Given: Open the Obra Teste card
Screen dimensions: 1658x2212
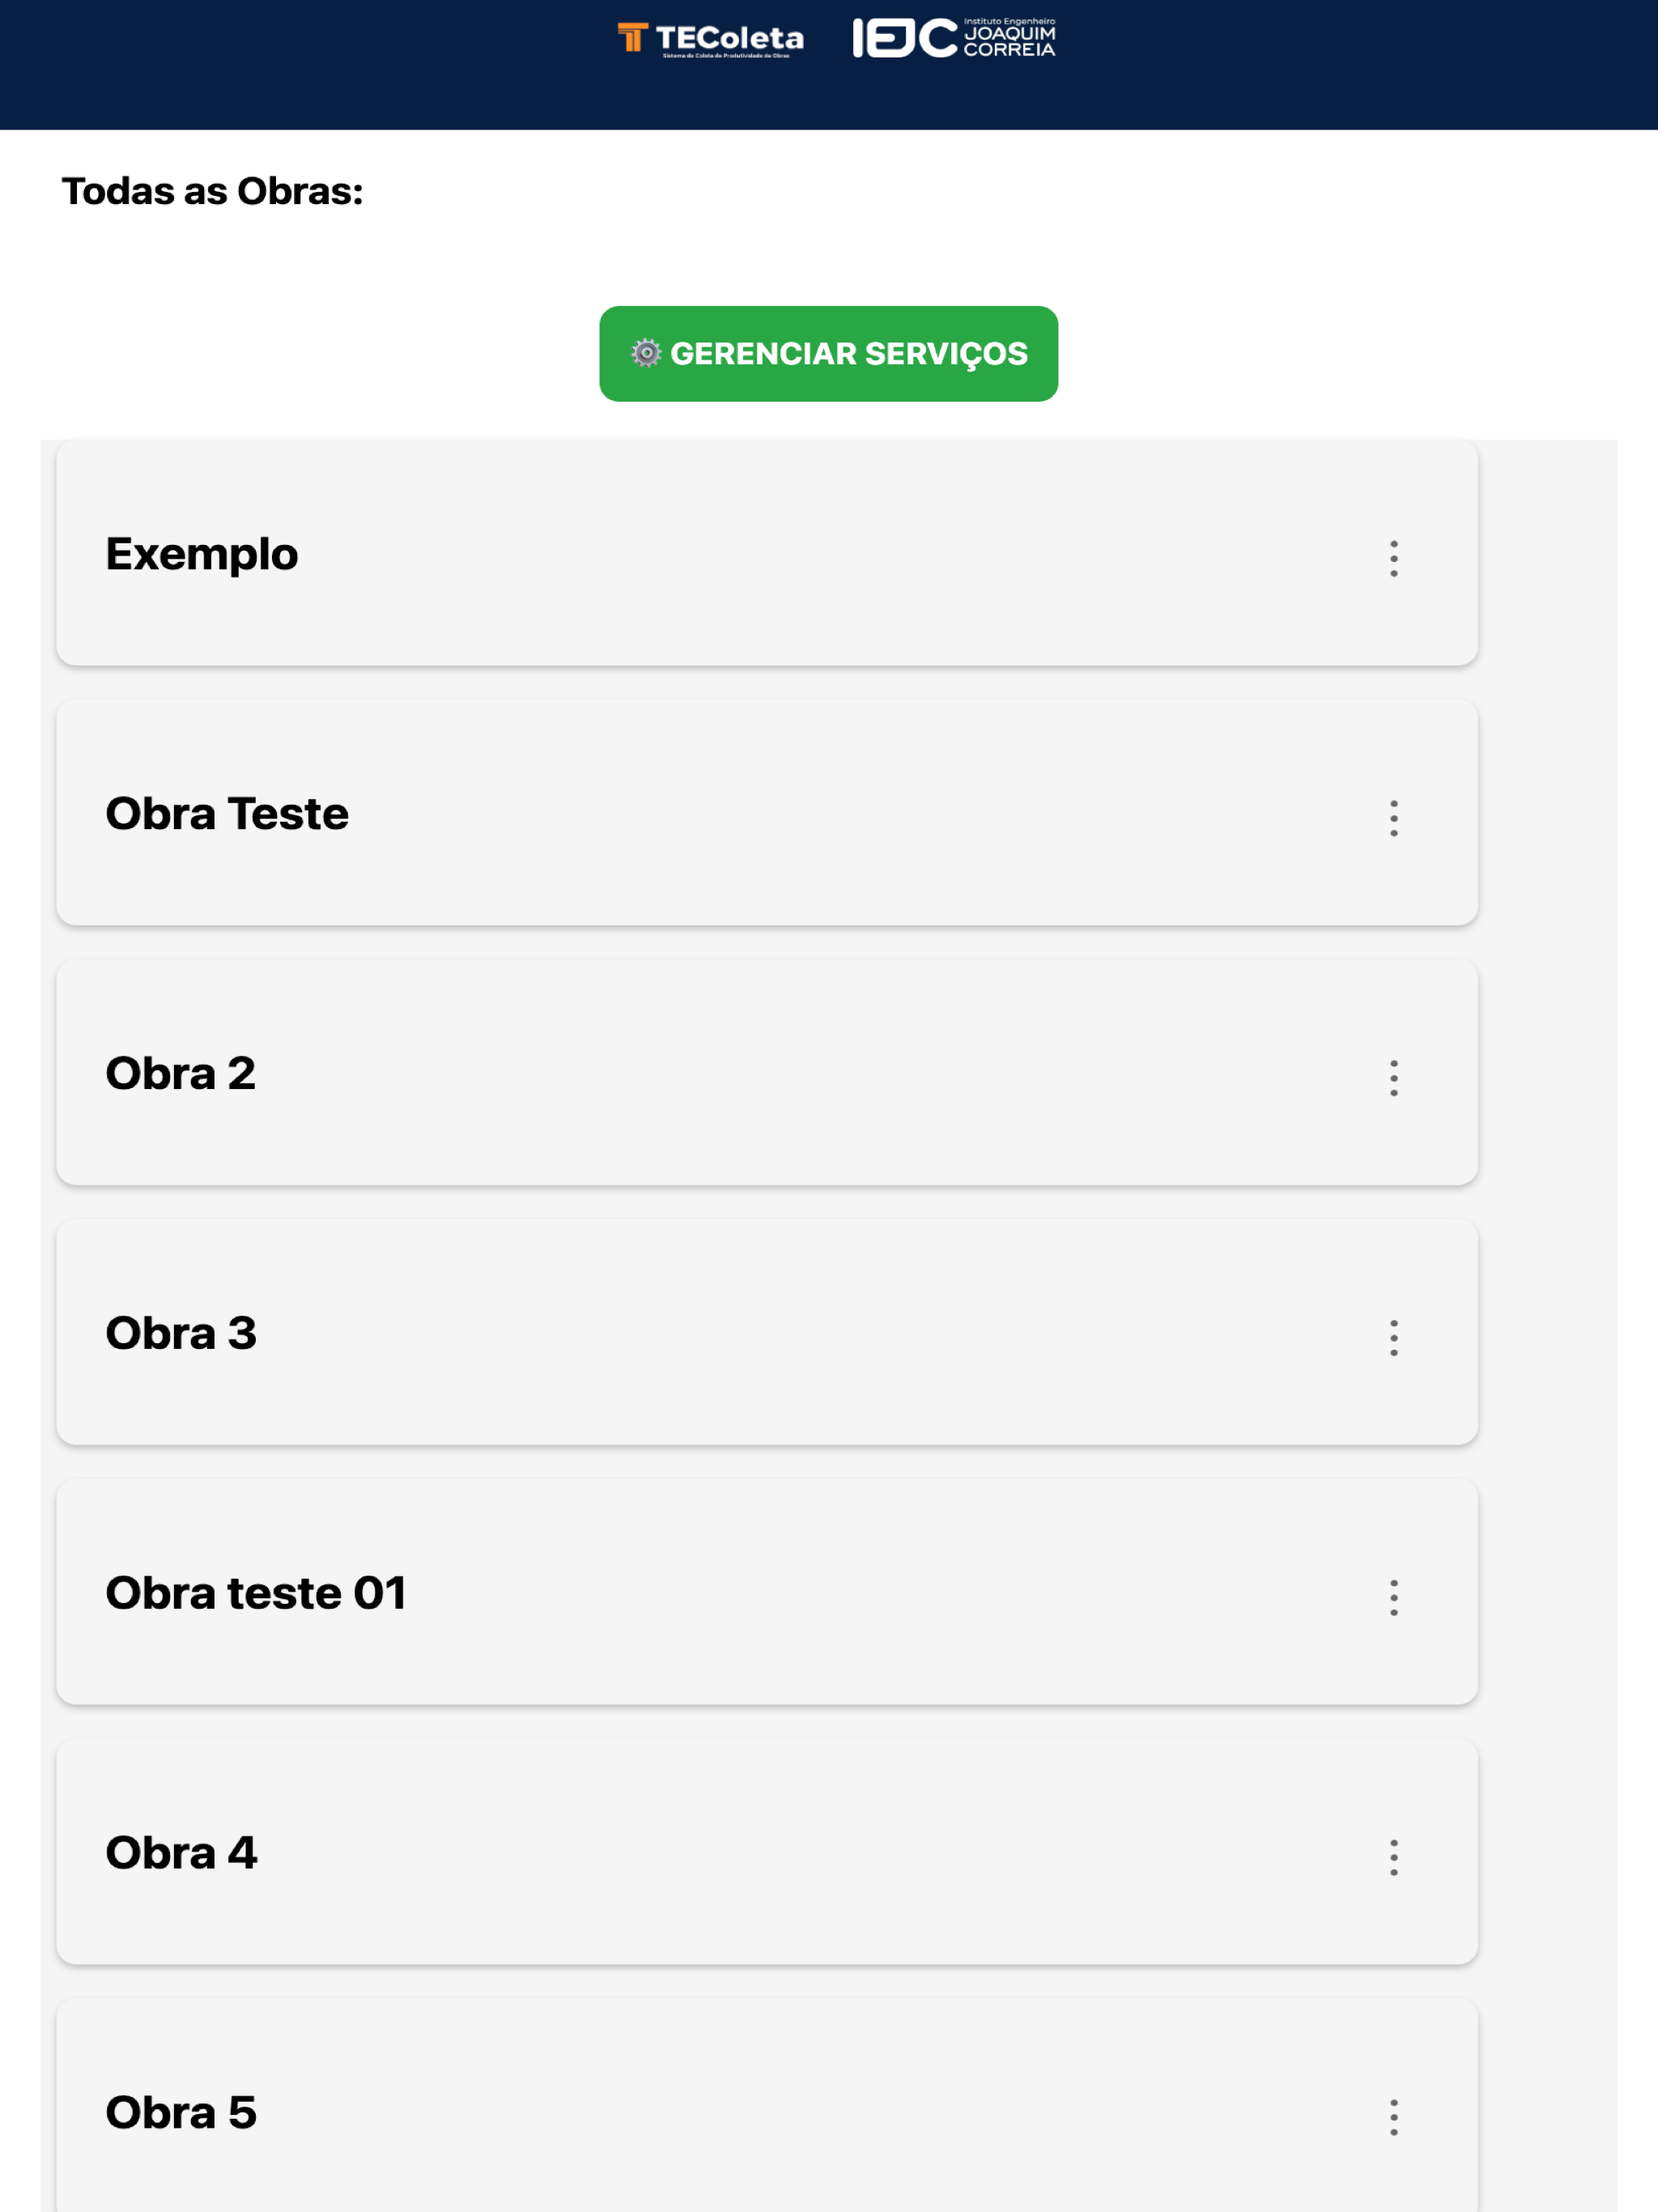Looking at the screenshot, I should [x=767, y=812].
